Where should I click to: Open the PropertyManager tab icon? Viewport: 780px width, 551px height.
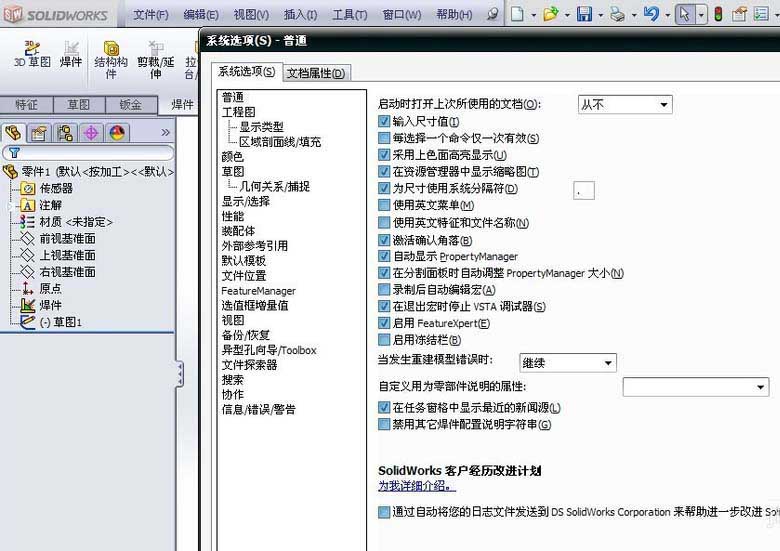tap(39, 133)
